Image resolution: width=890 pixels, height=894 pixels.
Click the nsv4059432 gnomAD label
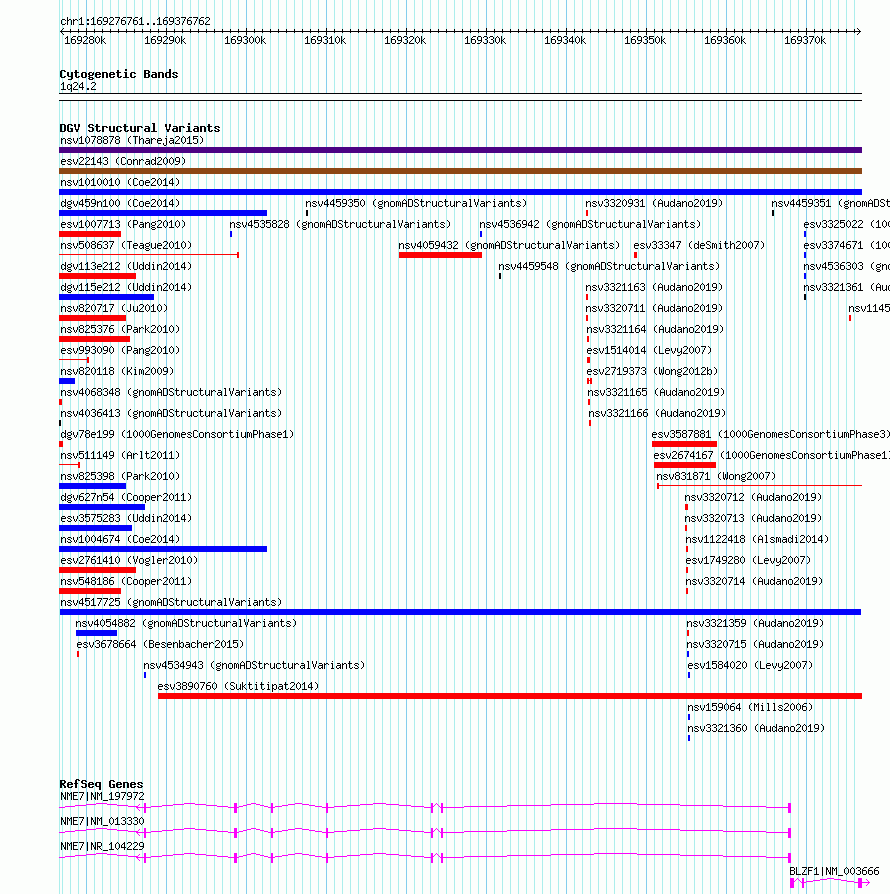(x=509, y=246)
